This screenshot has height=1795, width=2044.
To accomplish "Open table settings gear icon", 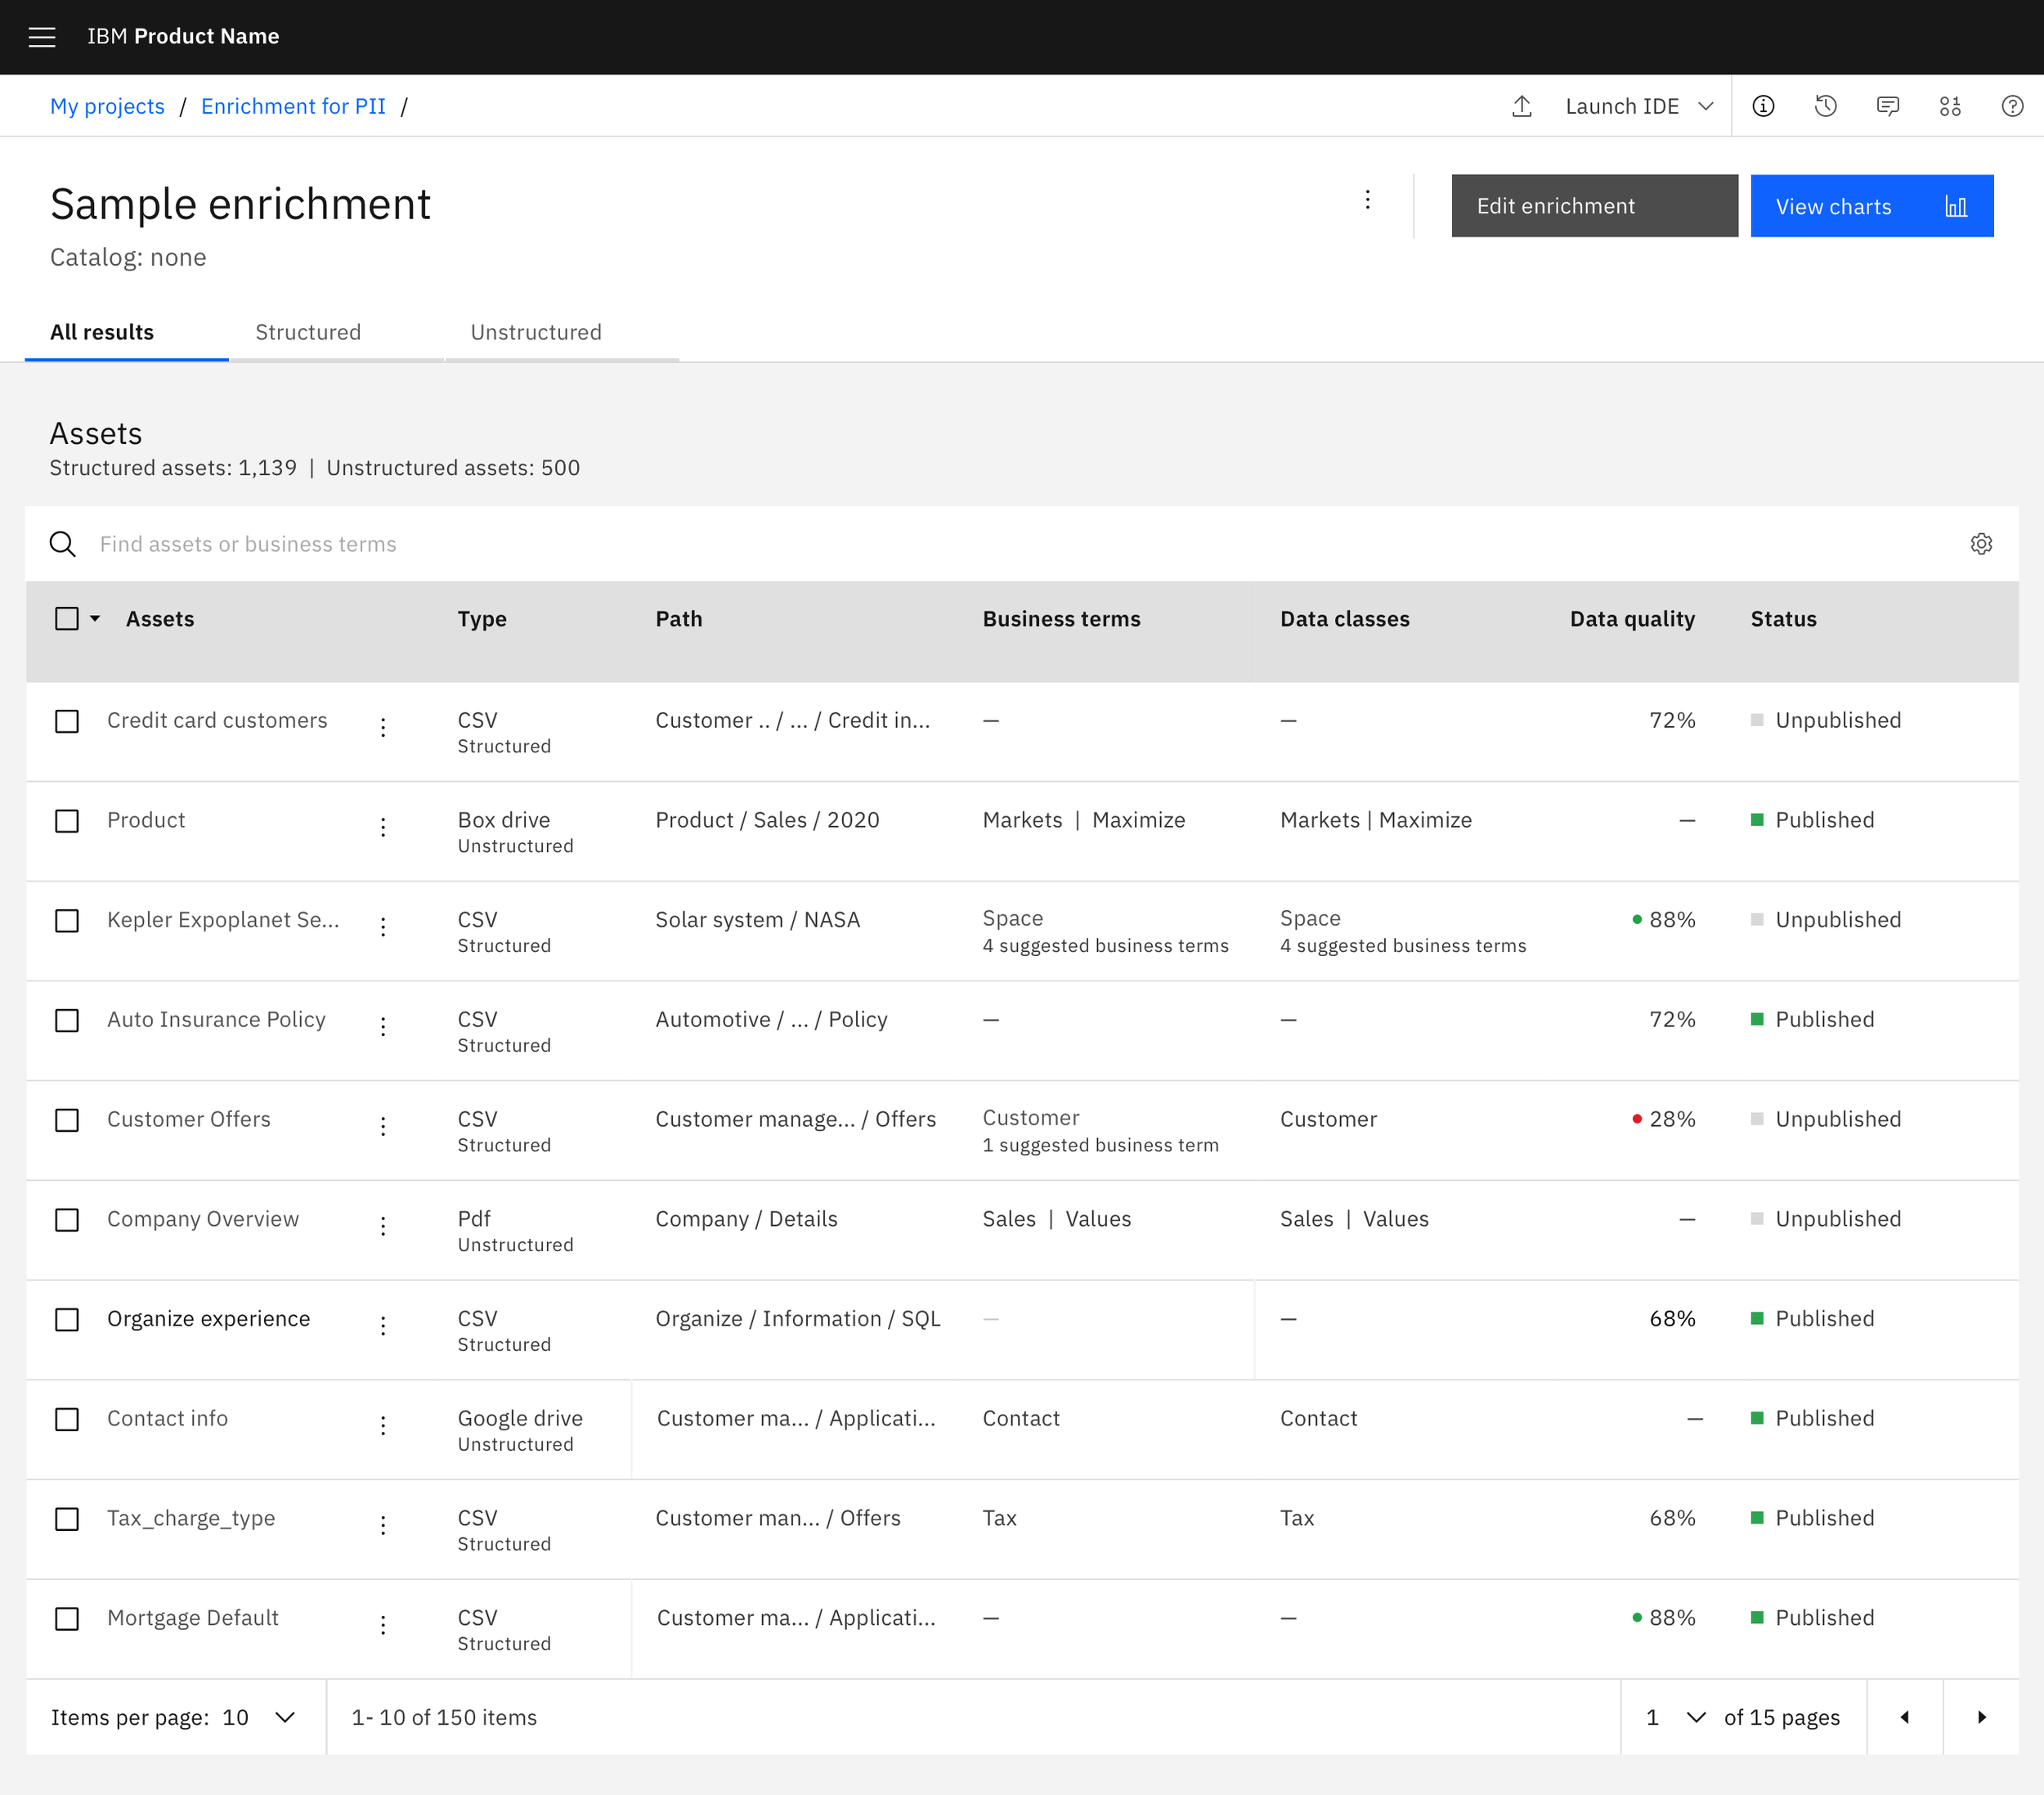I will [x=1981, y=544].
